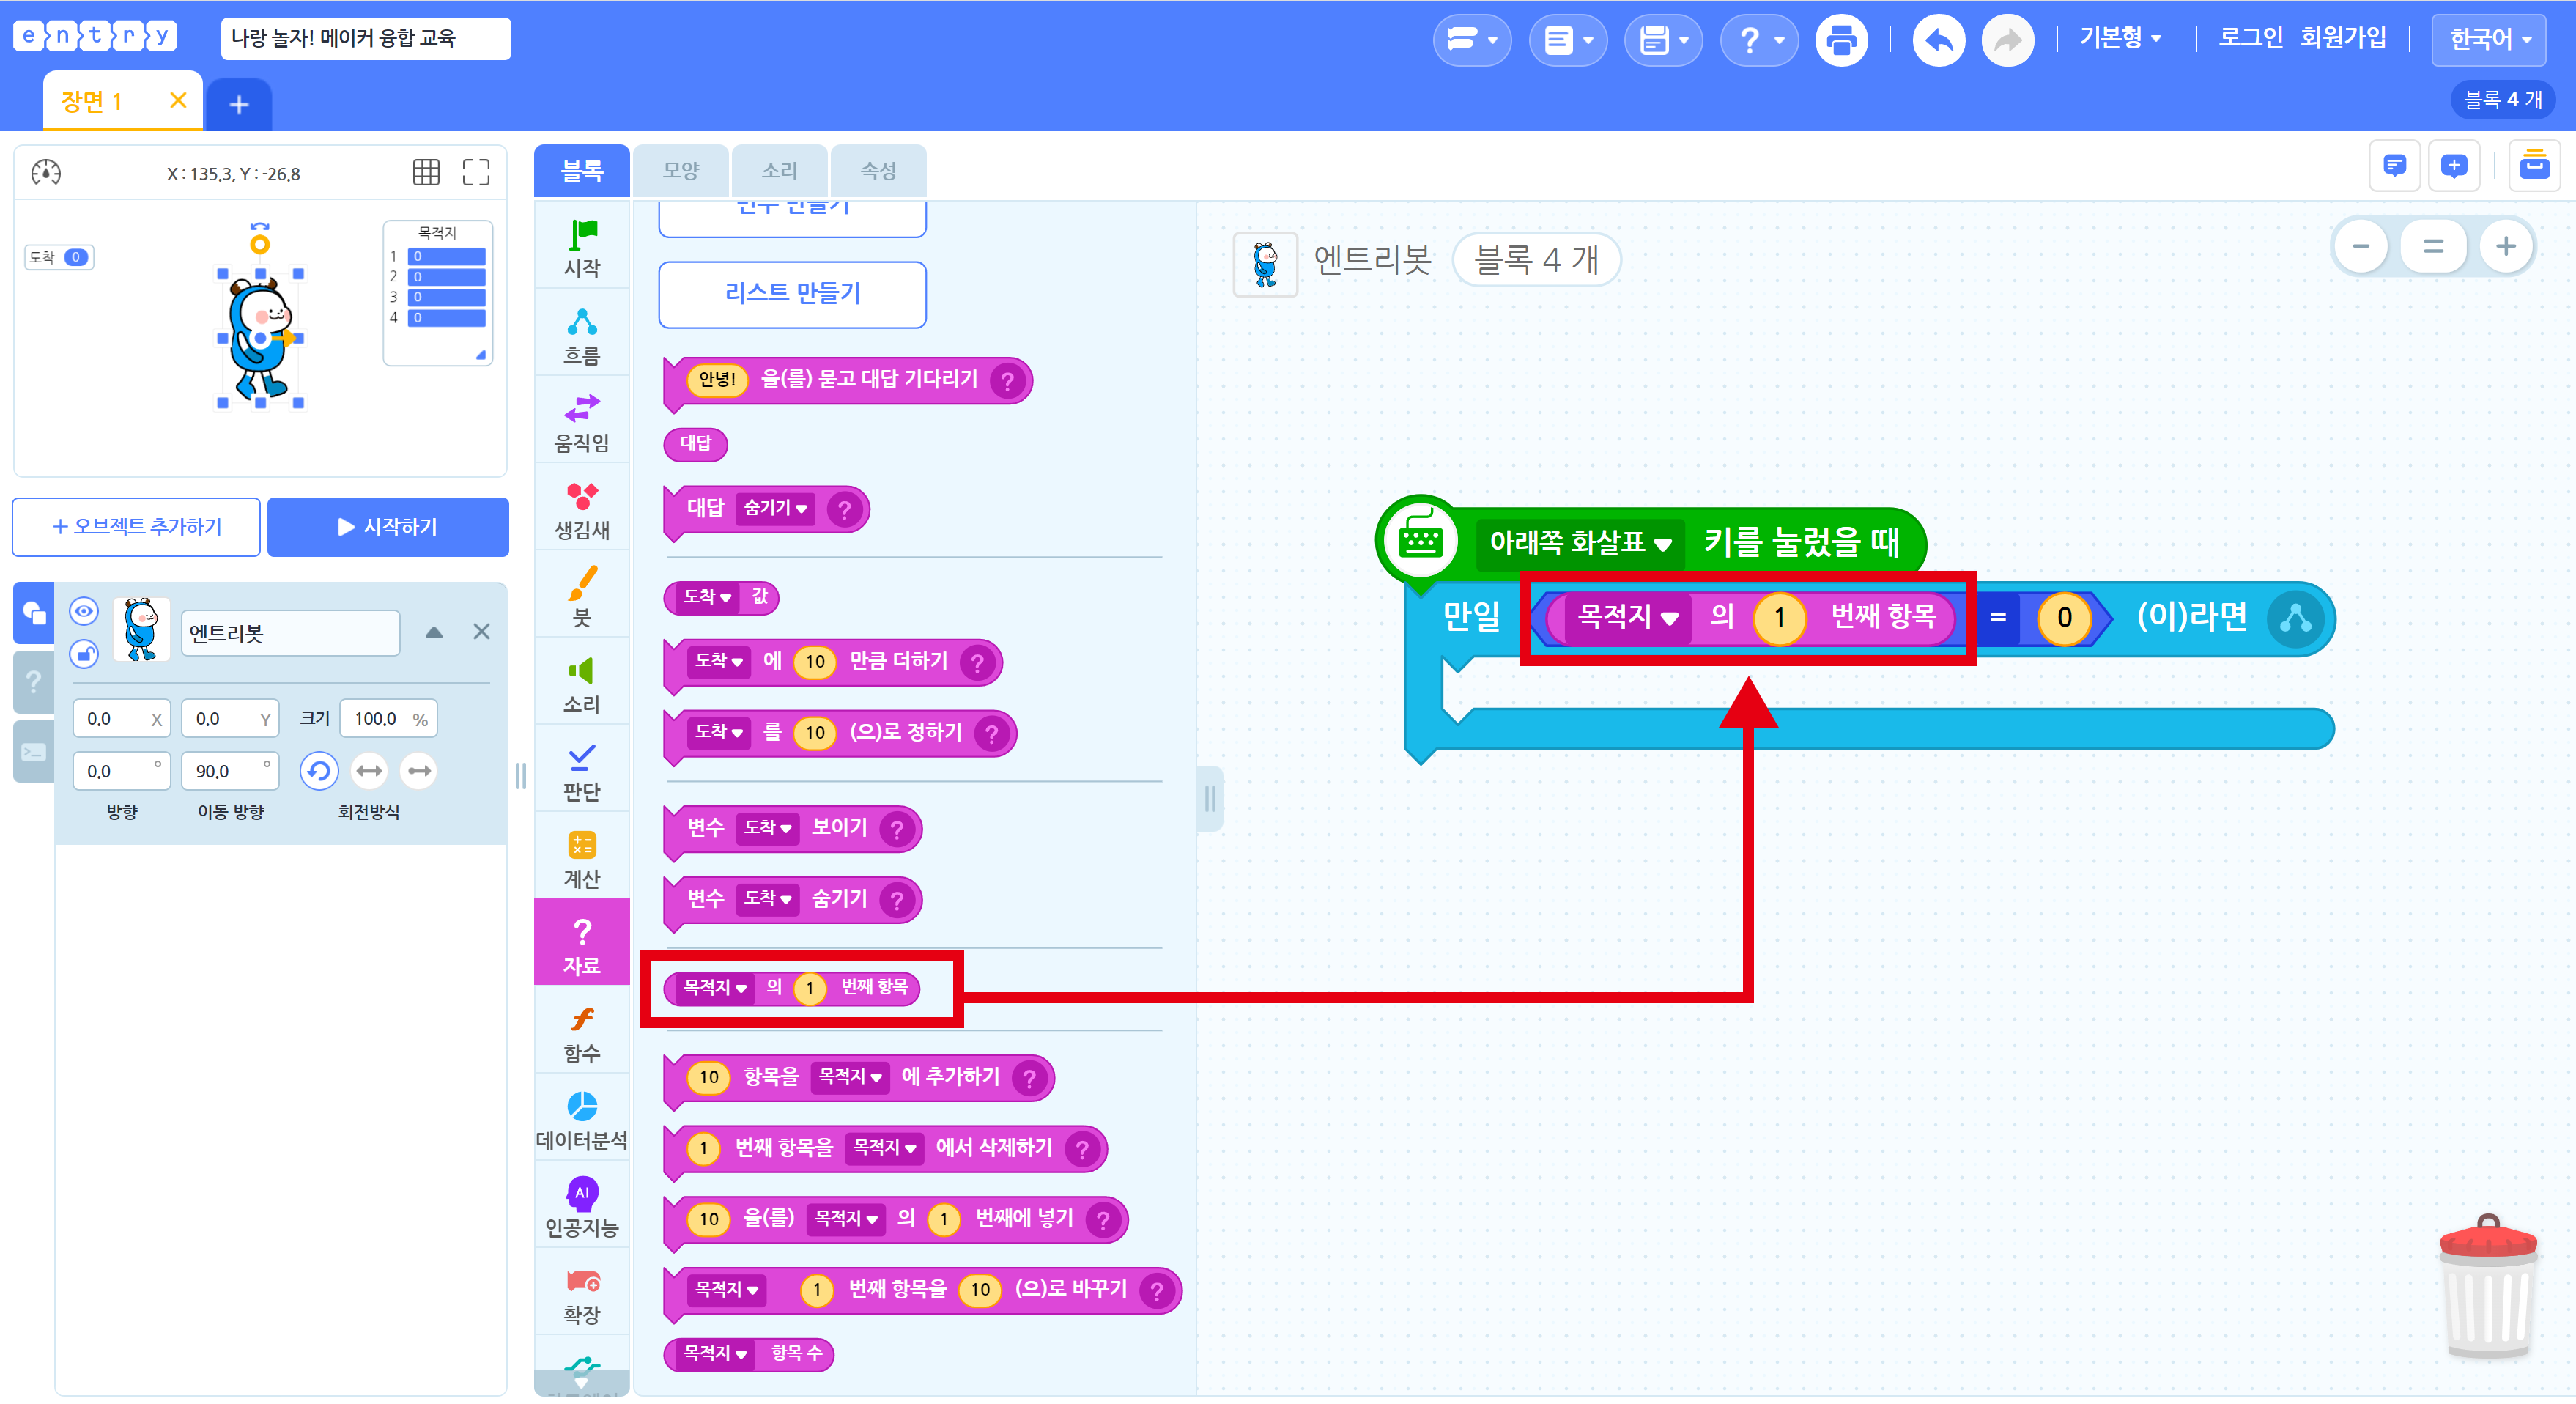The width and height of the screenshot is (2576, 1404).
Task: Close the 장면 1 scene tab
Action: point(178,100)
